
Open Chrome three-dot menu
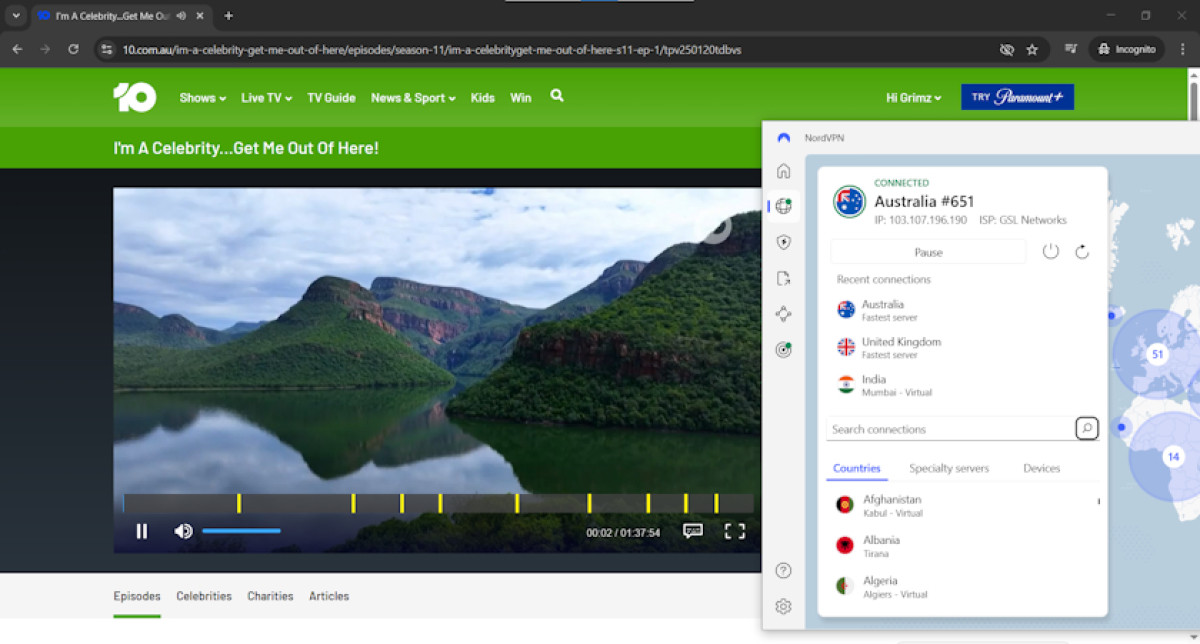1183,49
